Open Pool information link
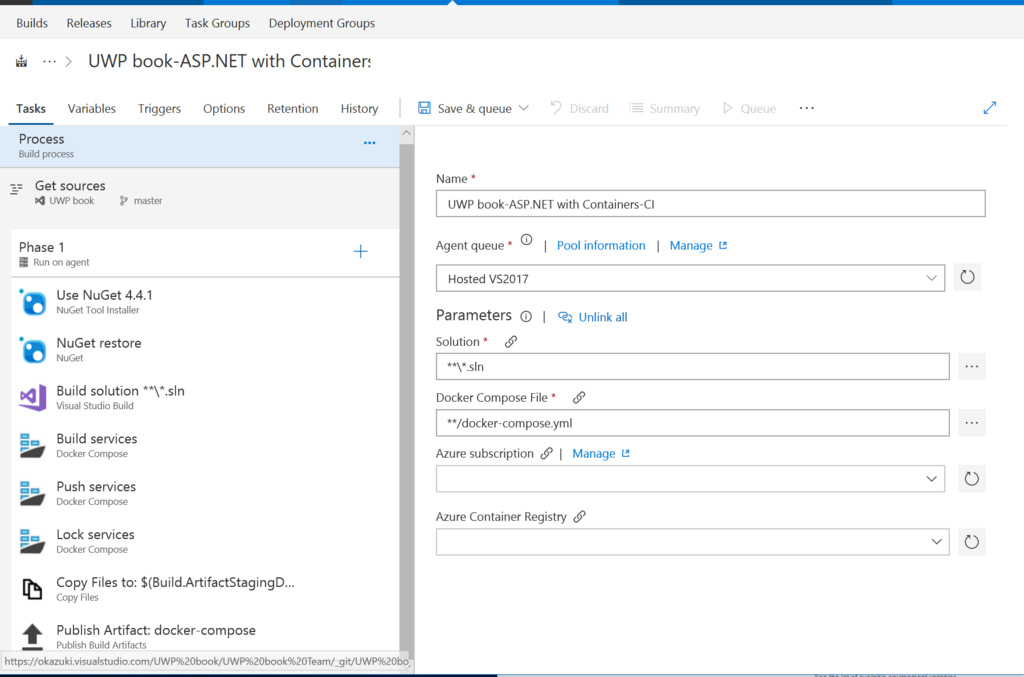This screenshot has height=677, width=1024. (x=601, y=245)
